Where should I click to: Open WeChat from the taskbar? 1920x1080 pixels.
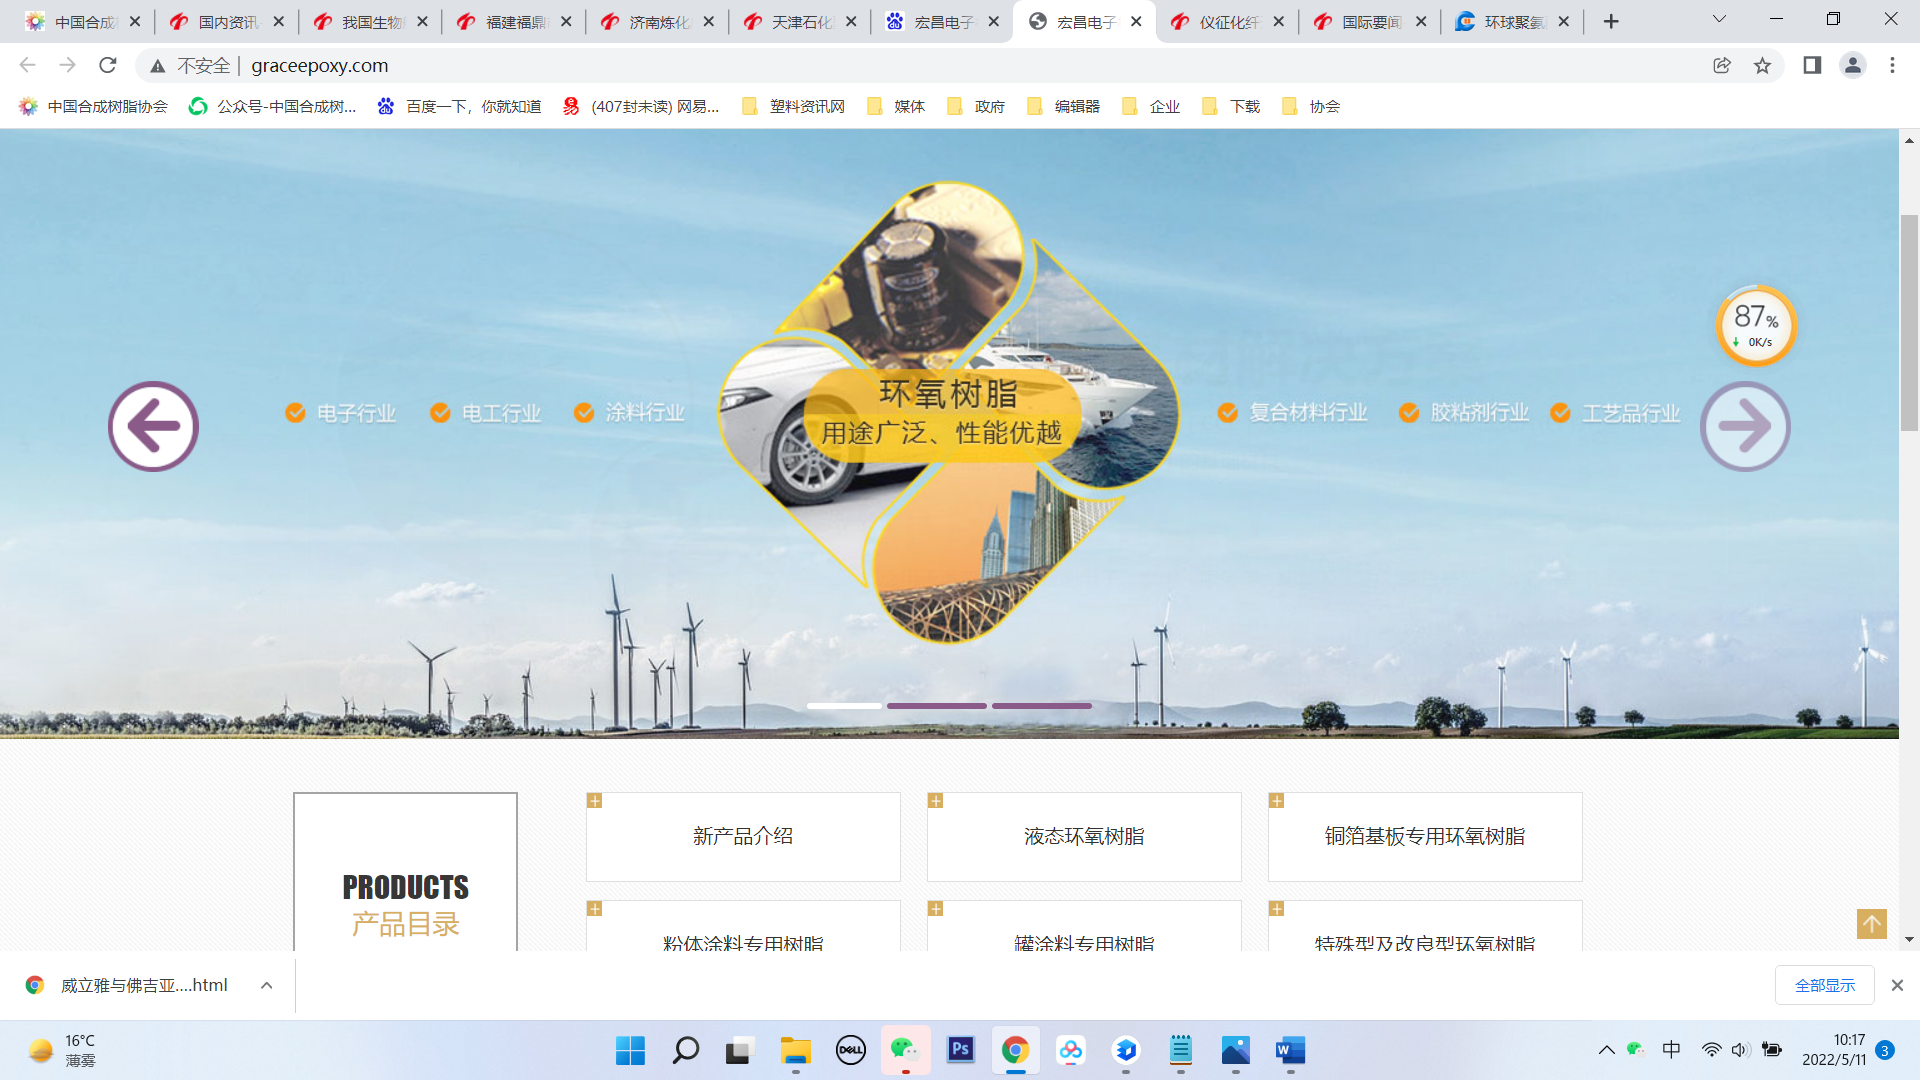pos(905,1051)
